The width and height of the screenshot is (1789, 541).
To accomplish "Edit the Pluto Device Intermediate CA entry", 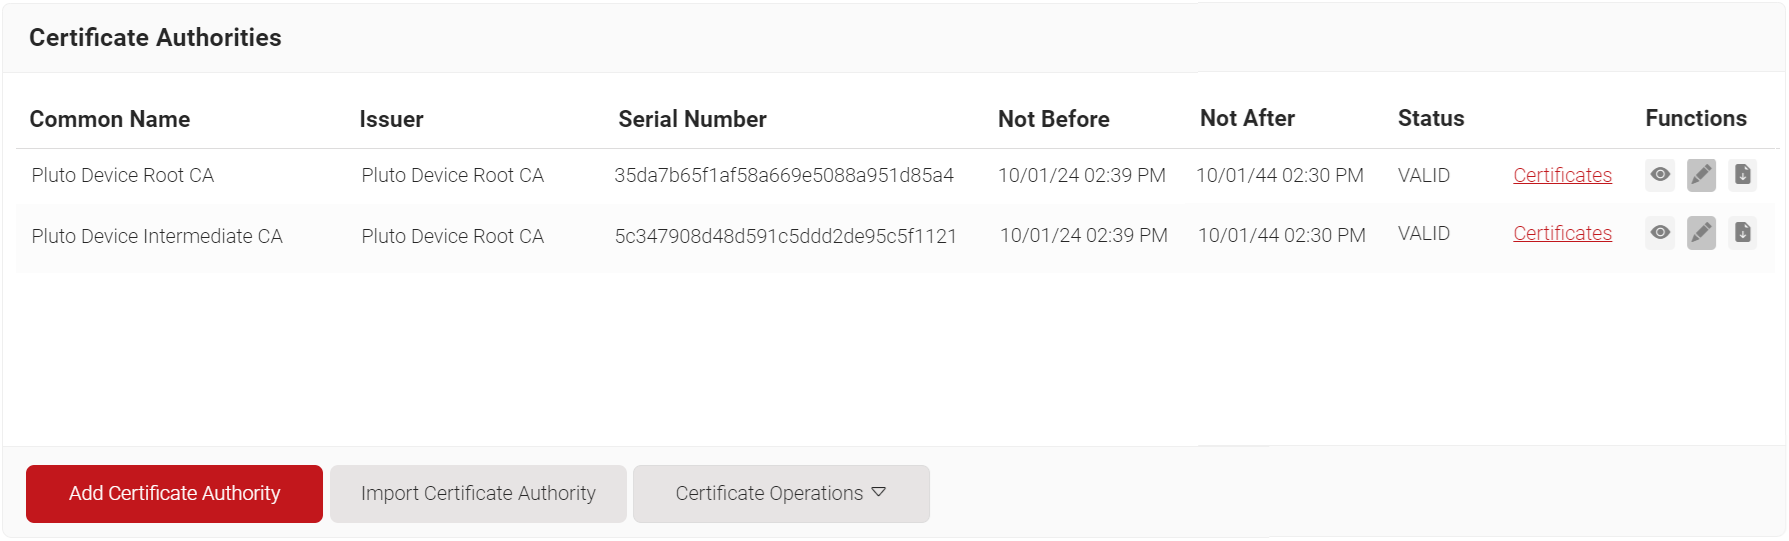I will (1701, 233).
